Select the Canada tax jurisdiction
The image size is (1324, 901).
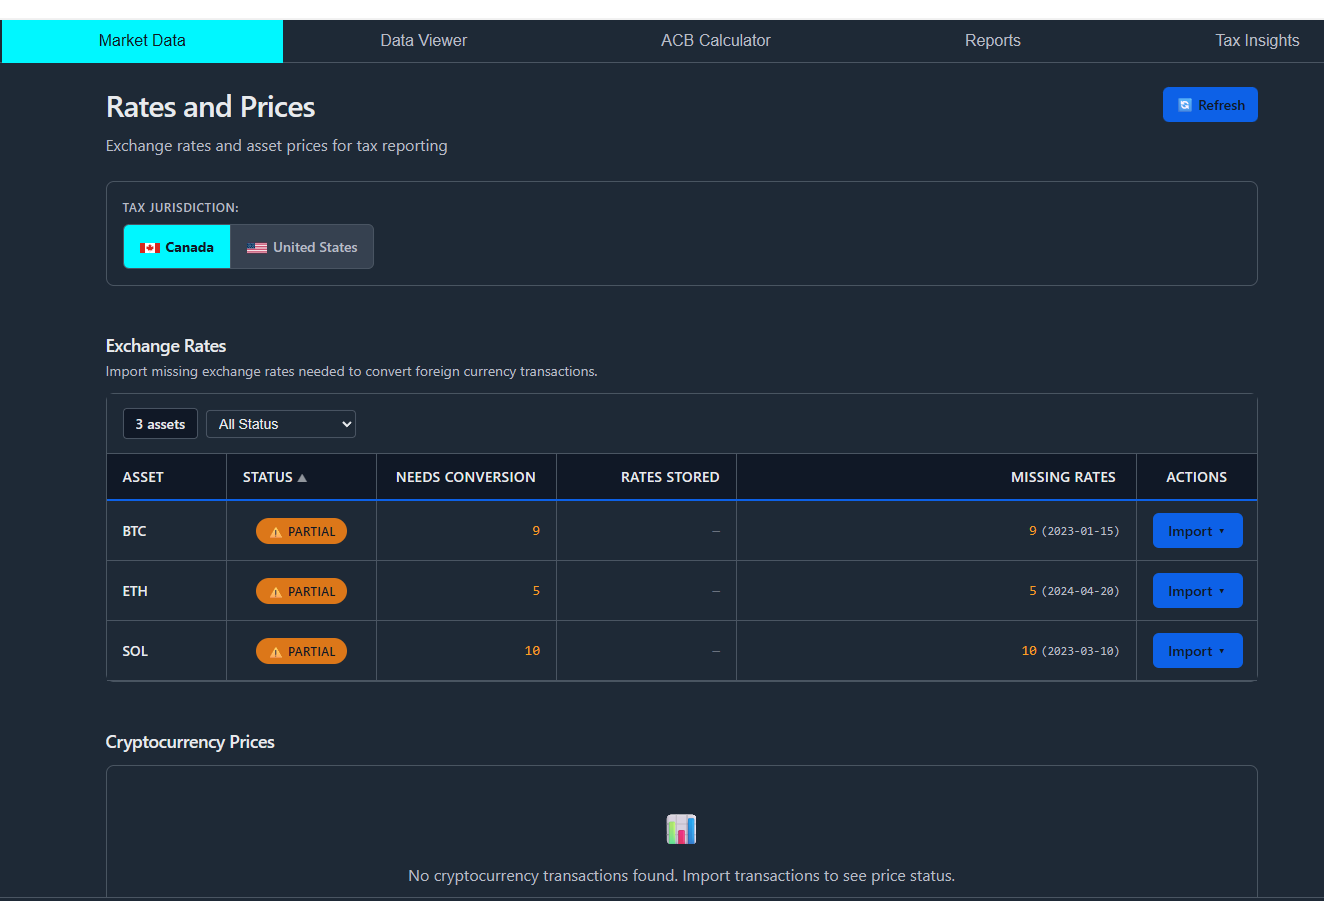point(176,247)
